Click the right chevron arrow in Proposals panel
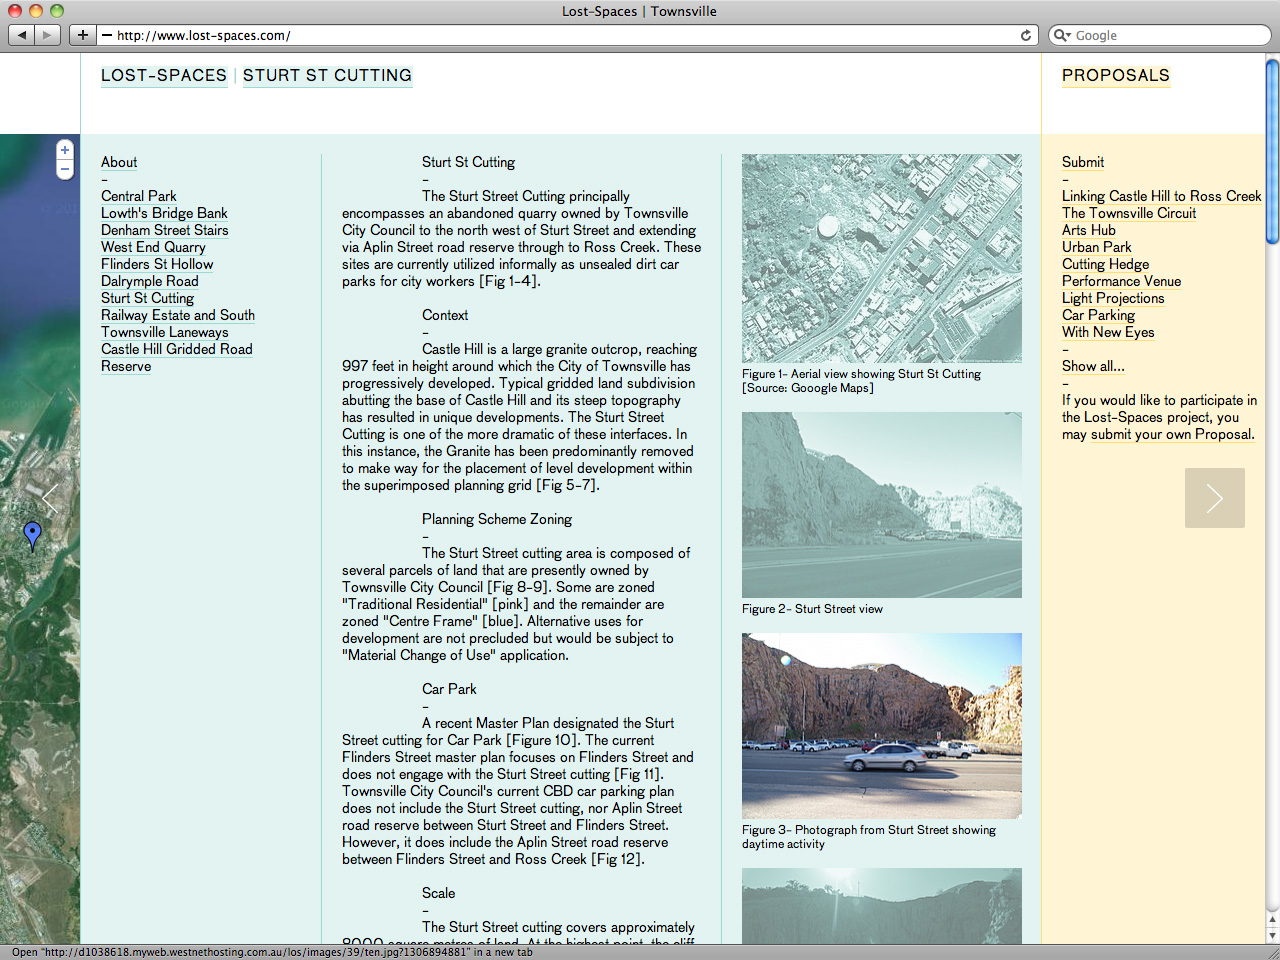Viewport: 1280px width, 960px height. 1215,498
